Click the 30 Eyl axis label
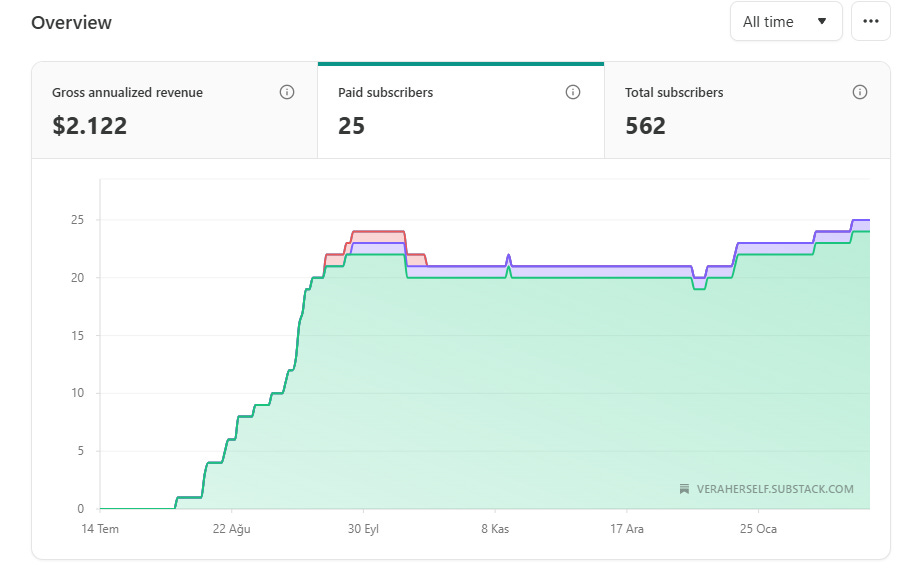Image resolution: width=924 pixels, height=578 pixels. pyautogui.click(x=363, y=529)
